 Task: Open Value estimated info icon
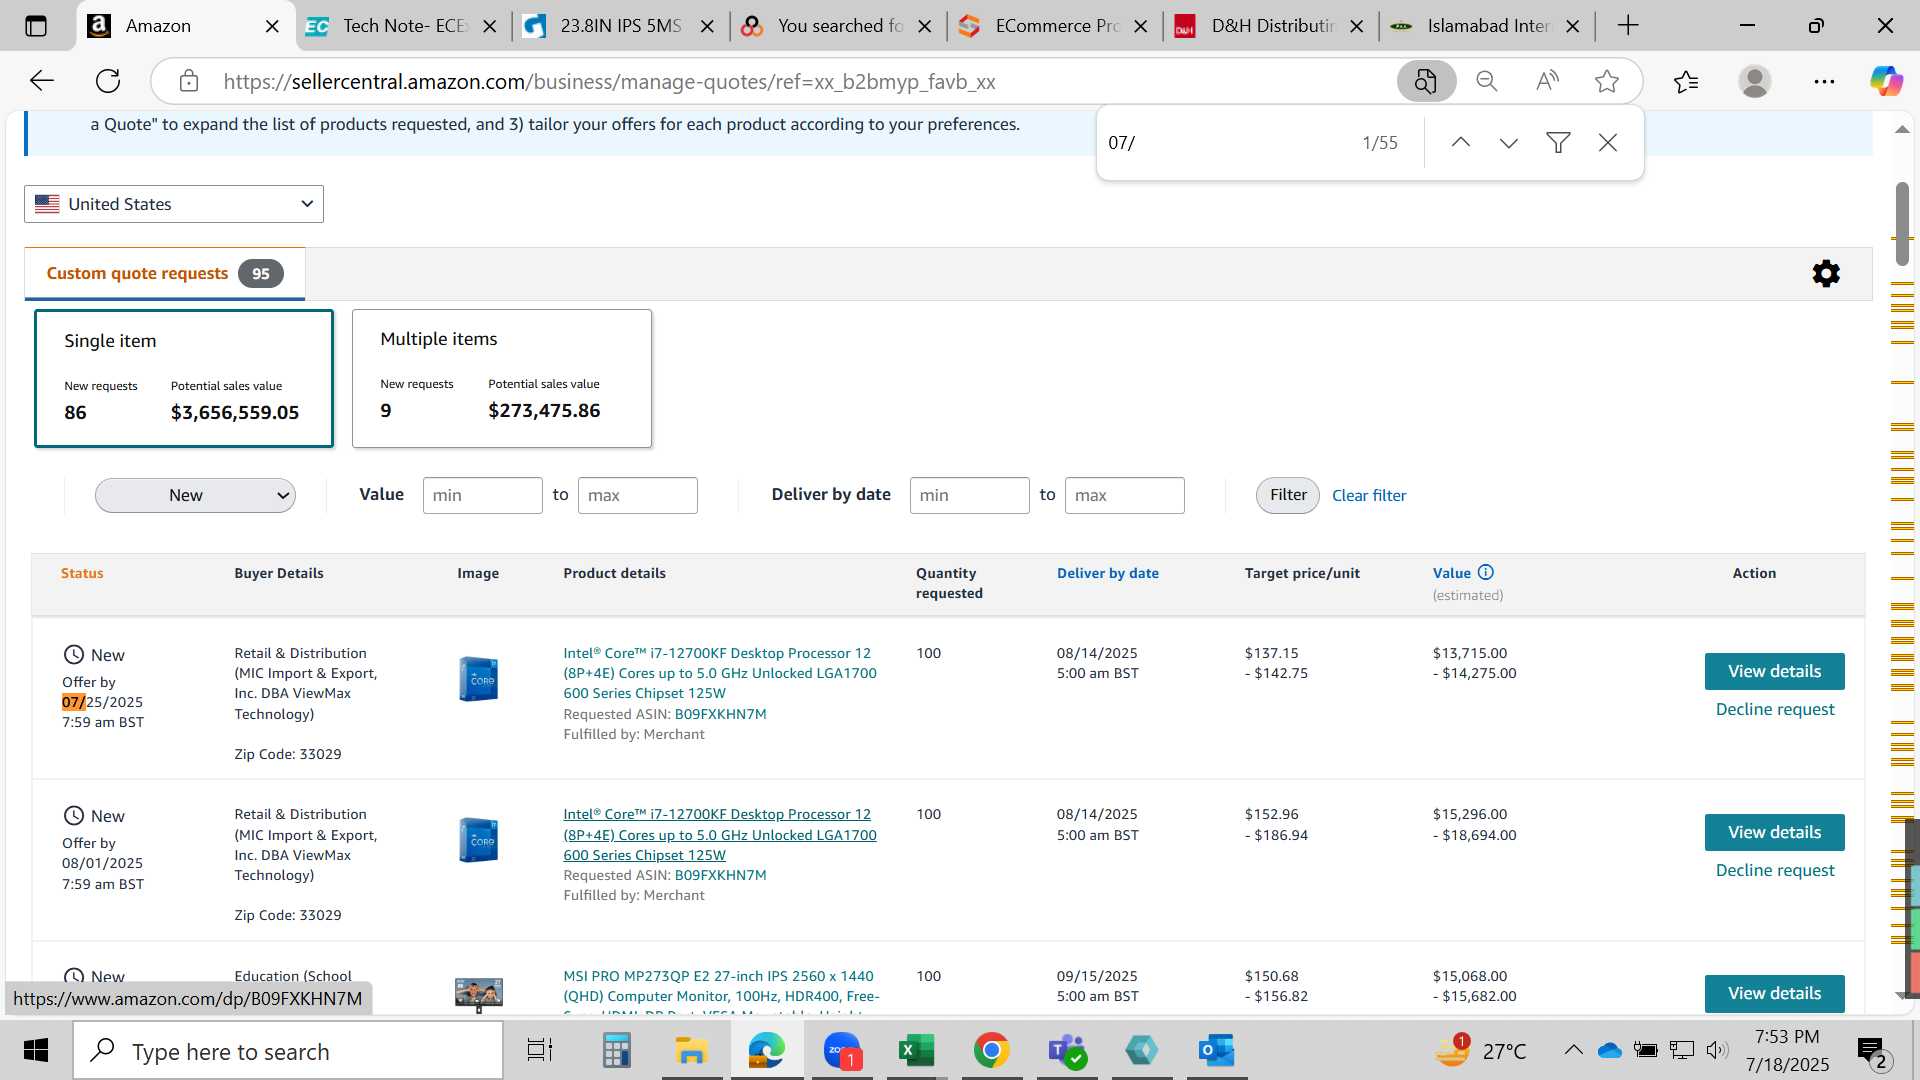[1486, 572]
